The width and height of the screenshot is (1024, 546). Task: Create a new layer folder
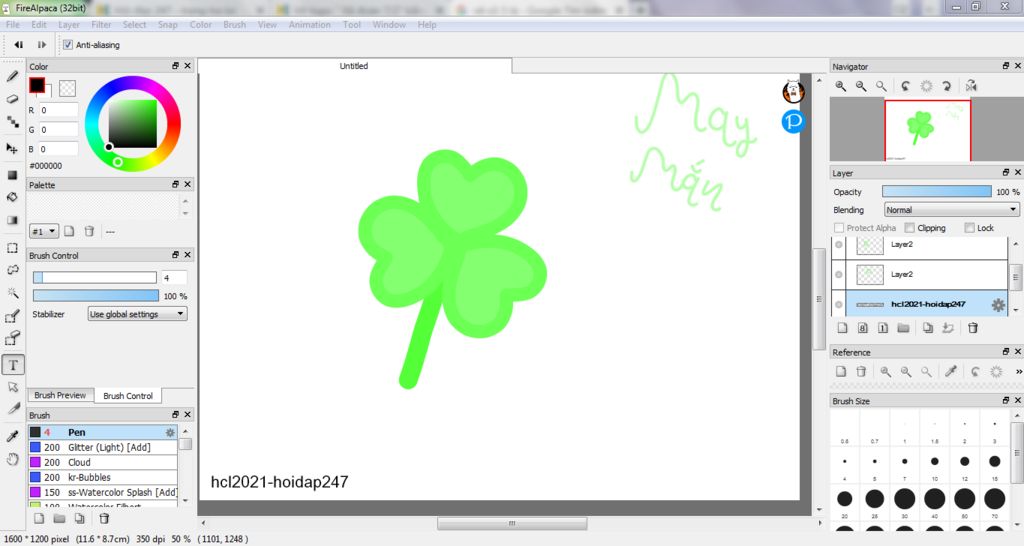(x=903, y=328)
